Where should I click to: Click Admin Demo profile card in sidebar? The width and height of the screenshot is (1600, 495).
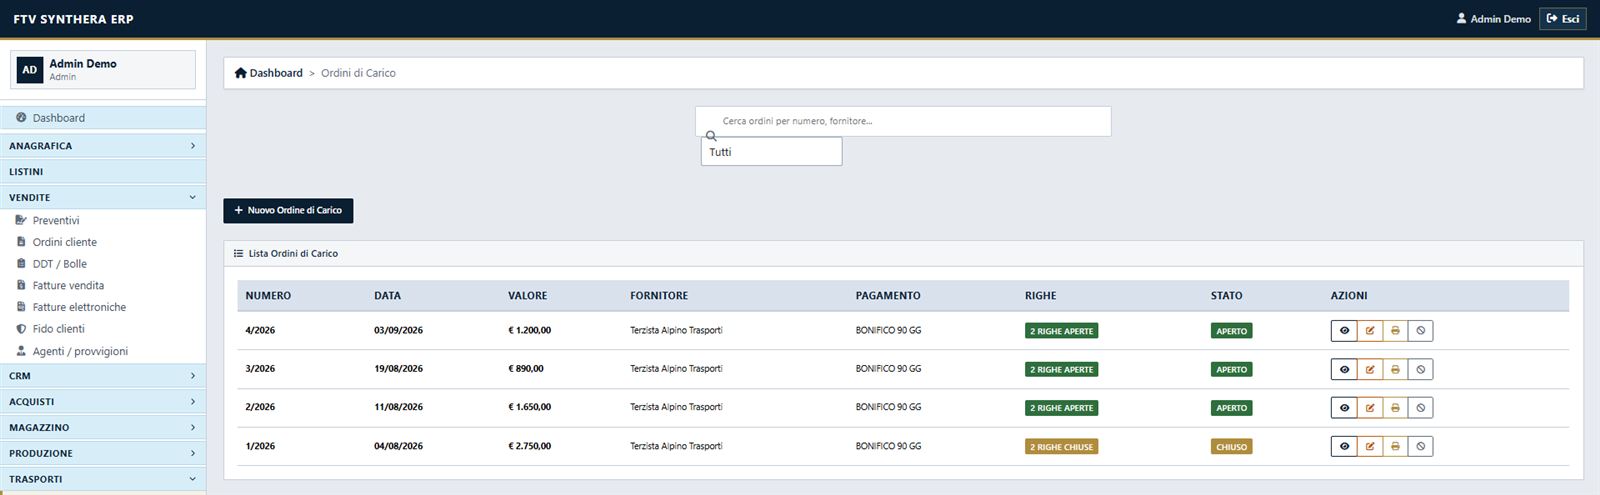pyautogui.click(x=103, y=70)
